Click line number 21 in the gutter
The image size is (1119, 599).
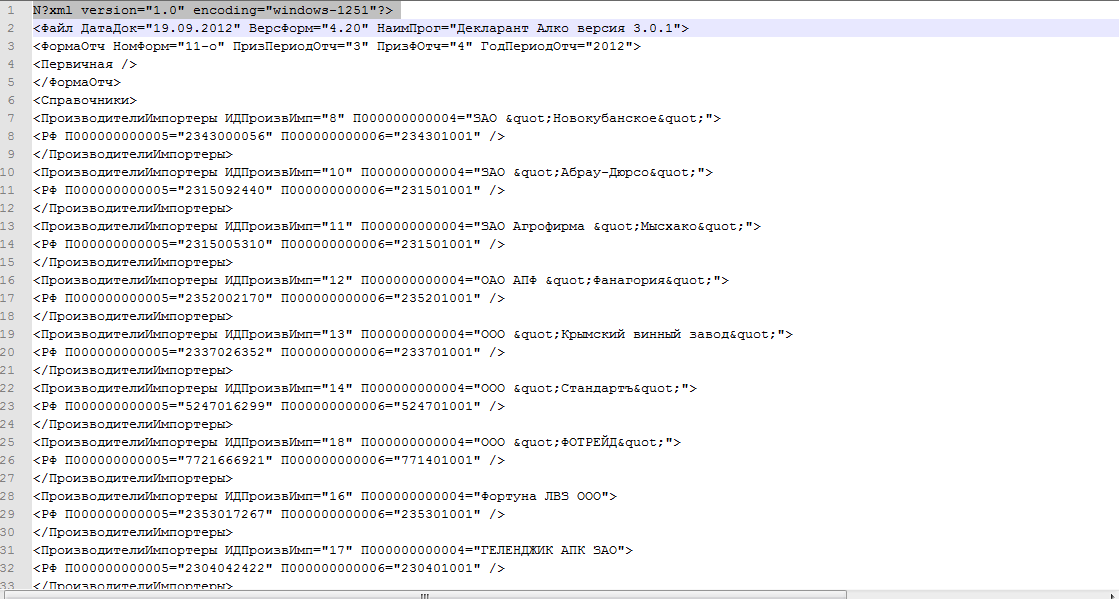tap(8, 370)
